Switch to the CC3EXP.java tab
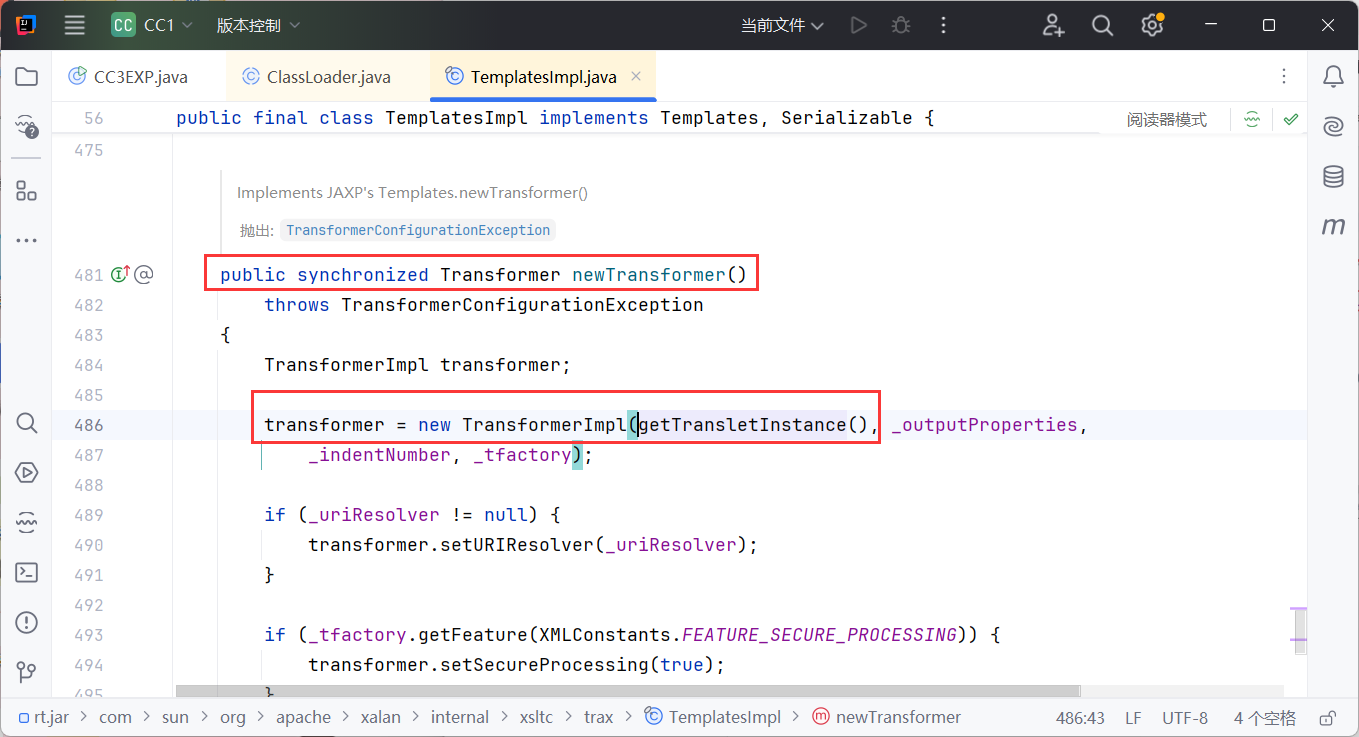Viewport: 1359px width, 737px height. tap(140, 77)
